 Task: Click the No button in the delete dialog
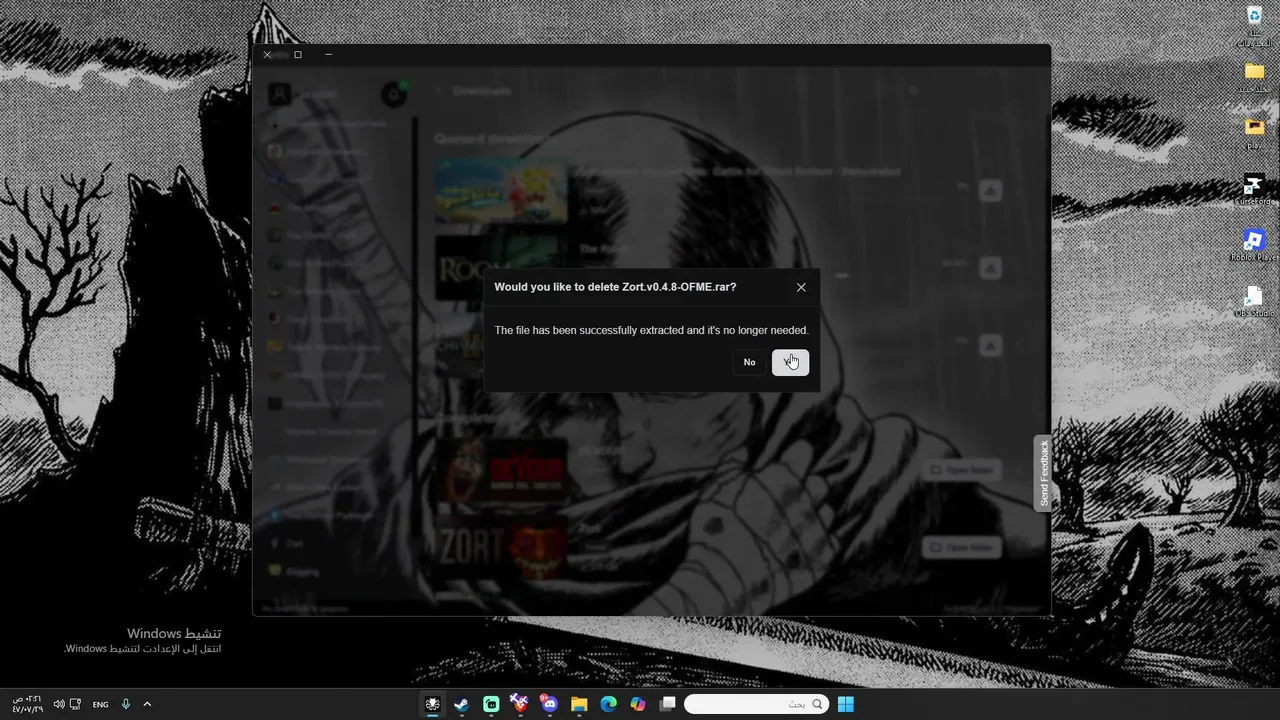[749, 362]
